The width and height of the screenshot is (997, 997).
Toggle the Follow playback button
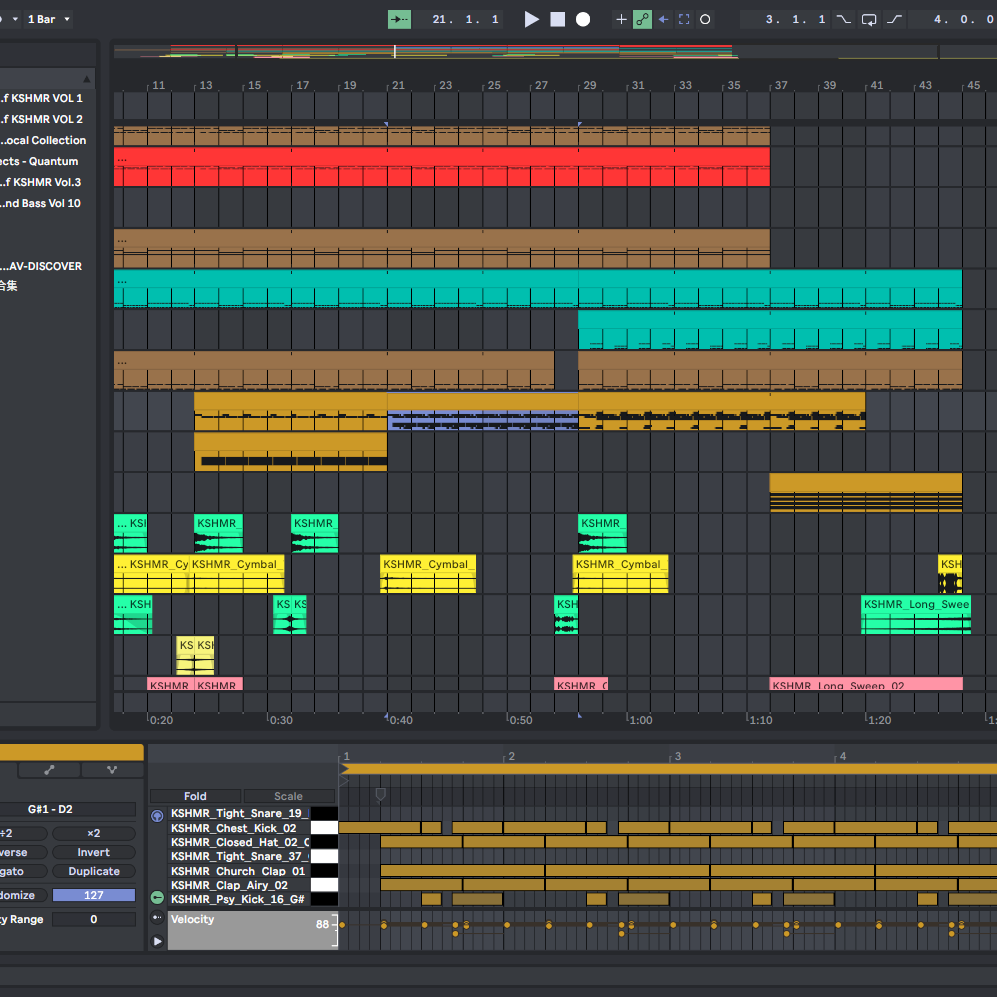pyautogui.click(x=399, y=19)
